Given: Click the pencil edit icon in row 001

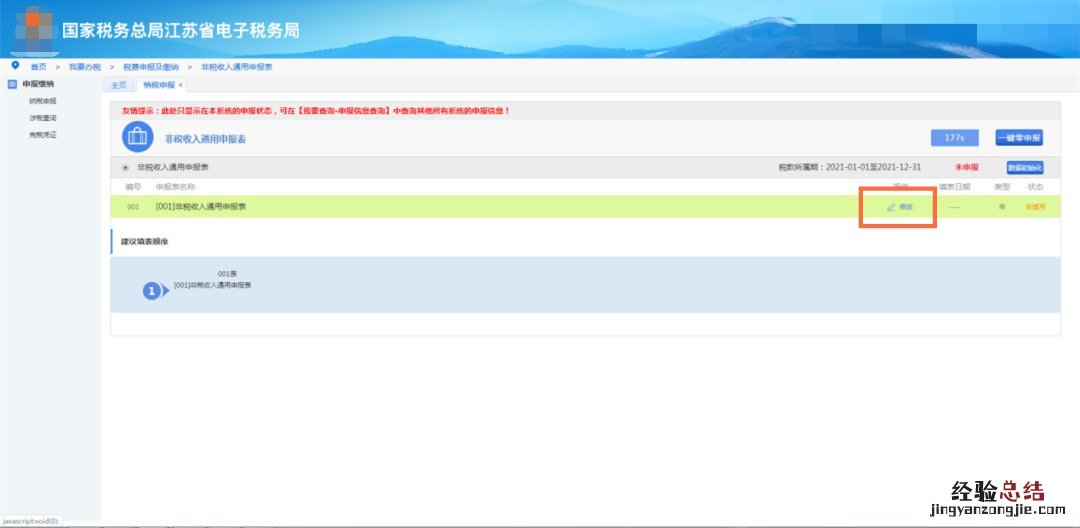Looking at the screenshot, I should tap(891, 207).
